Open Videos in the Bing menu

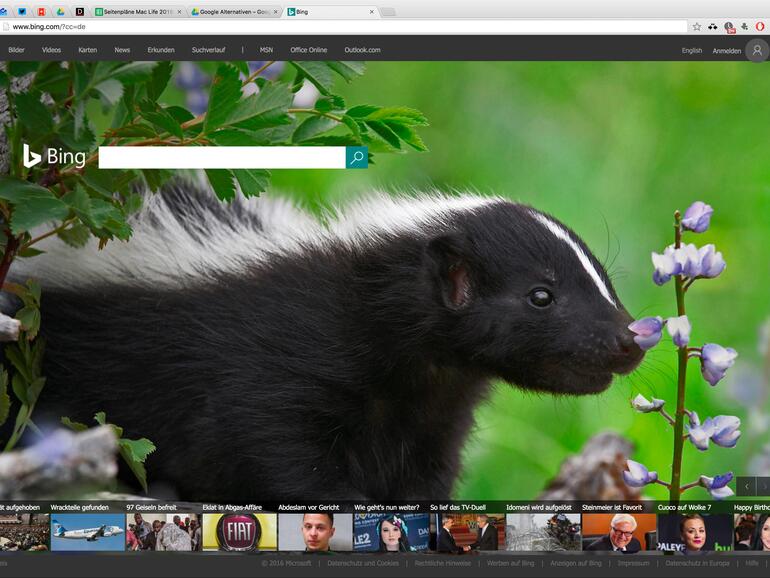[x=52, y=50]
